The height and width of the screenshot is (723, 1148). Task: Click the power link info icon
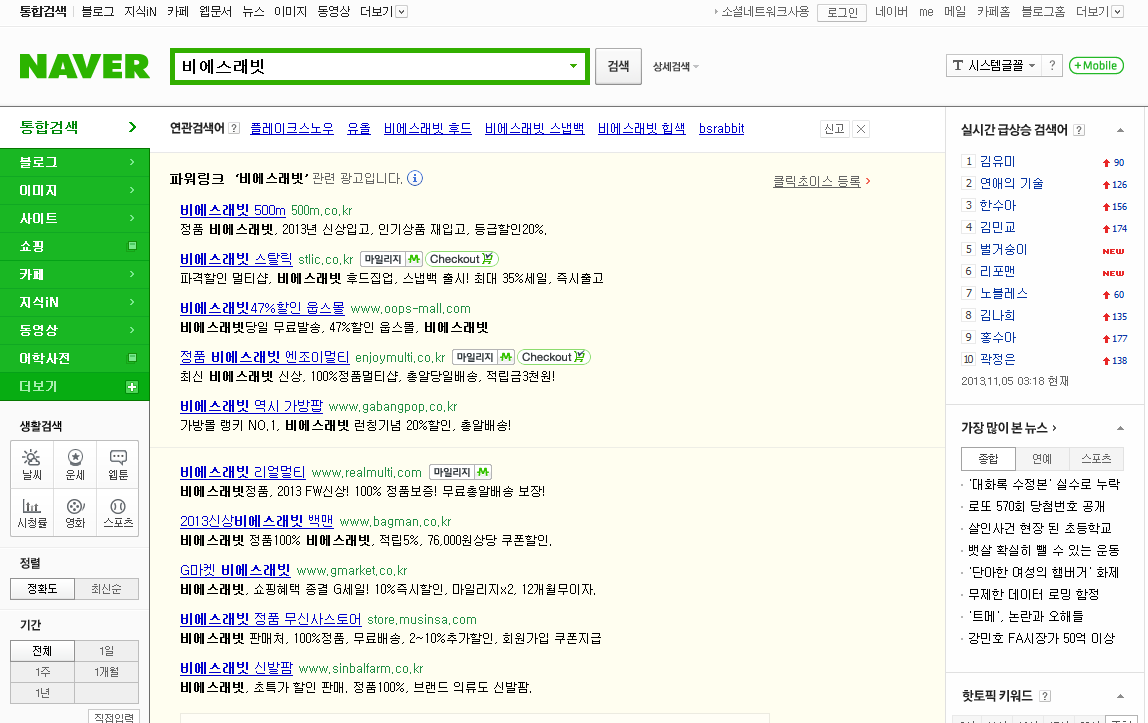click(415, 178)
